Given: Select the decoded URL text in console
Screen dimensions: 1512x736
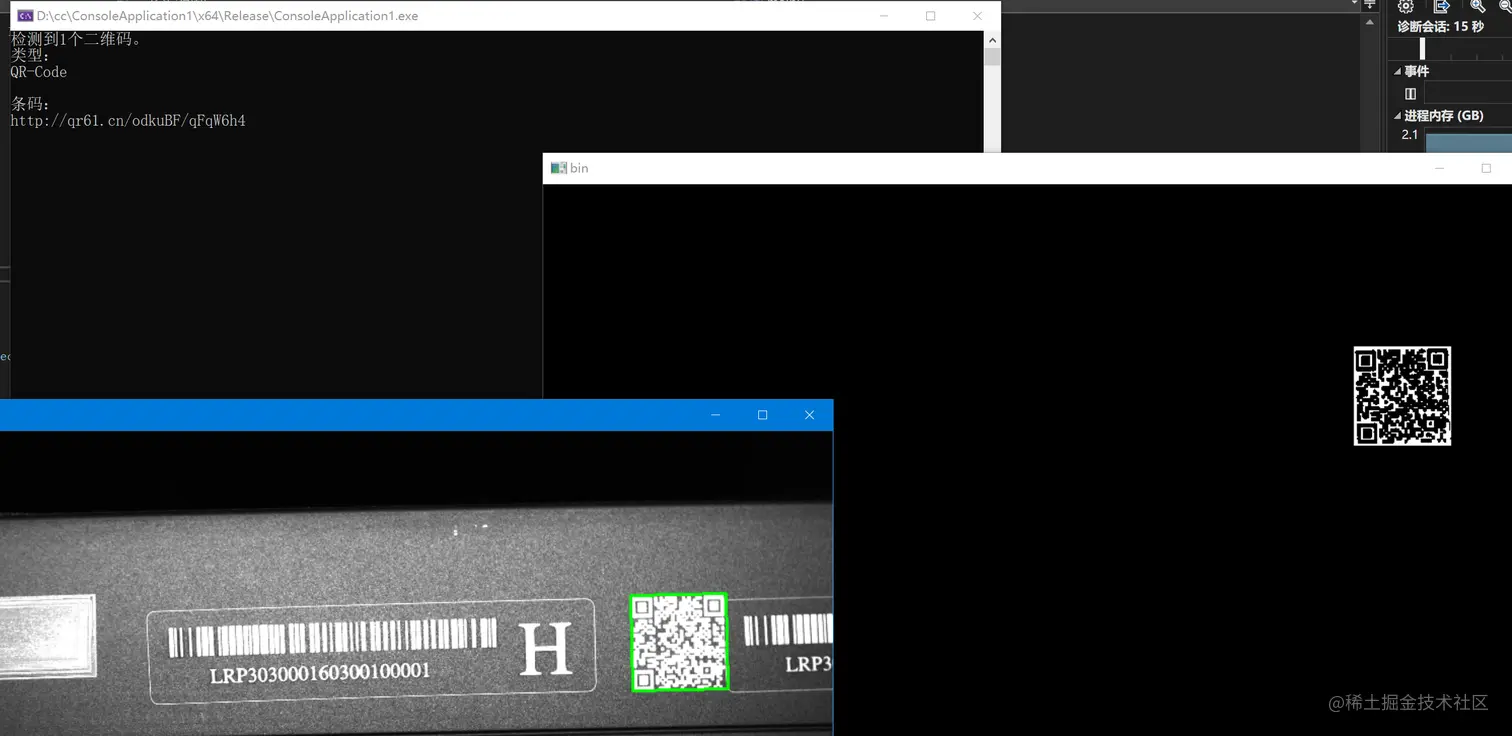Looking at the screenshot, I should (x=128, y=121).
